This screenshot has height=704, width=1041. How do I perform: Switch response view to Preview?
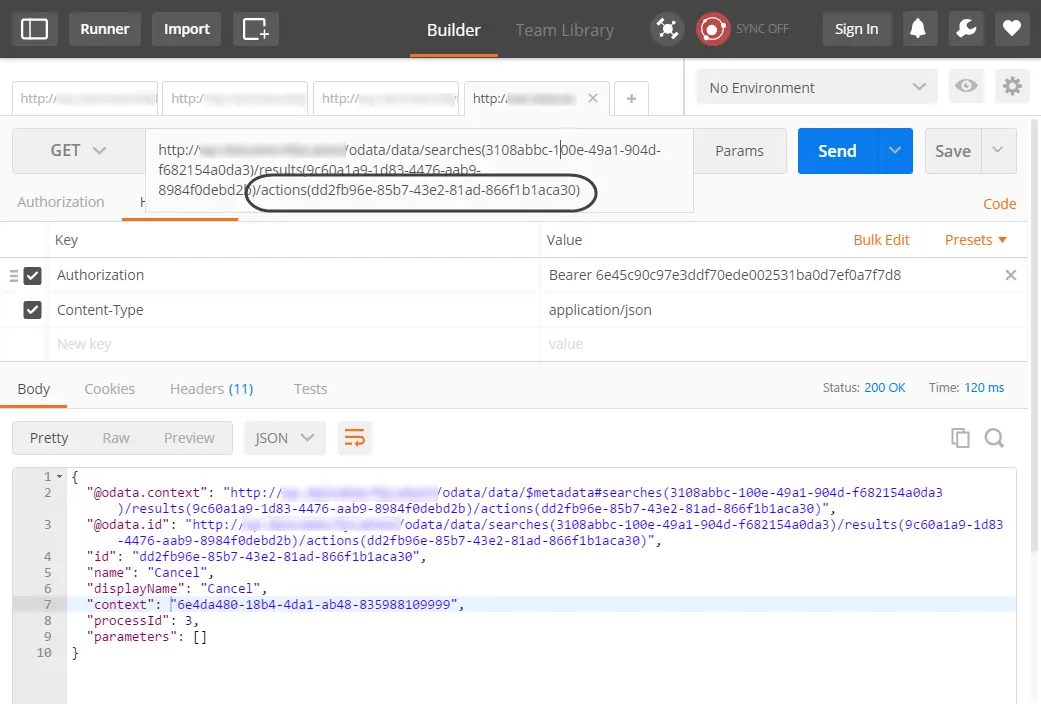tap(189, 438)
